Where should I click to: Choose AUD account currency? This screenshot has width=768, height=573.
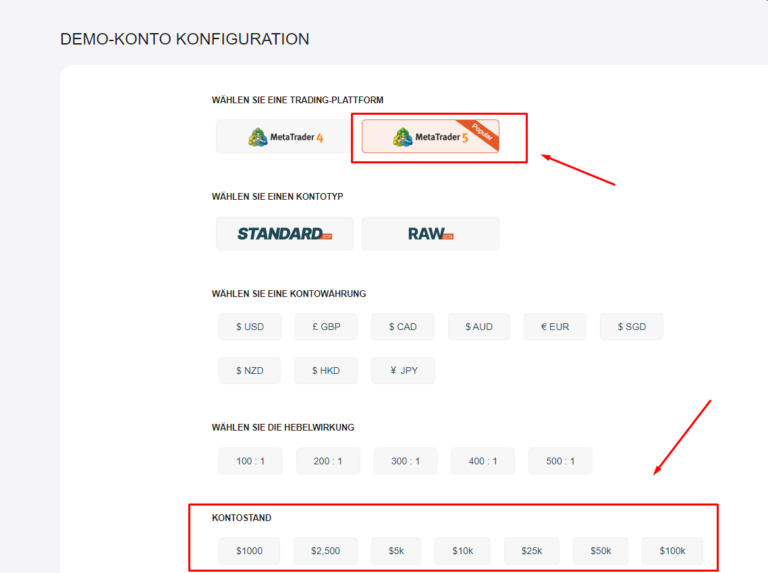click(479, 327)
